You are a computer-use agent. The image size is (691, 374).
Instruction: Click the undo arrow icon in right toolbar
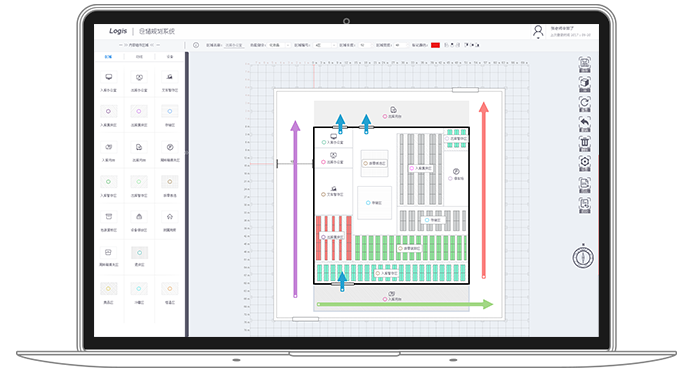[584, 124]
